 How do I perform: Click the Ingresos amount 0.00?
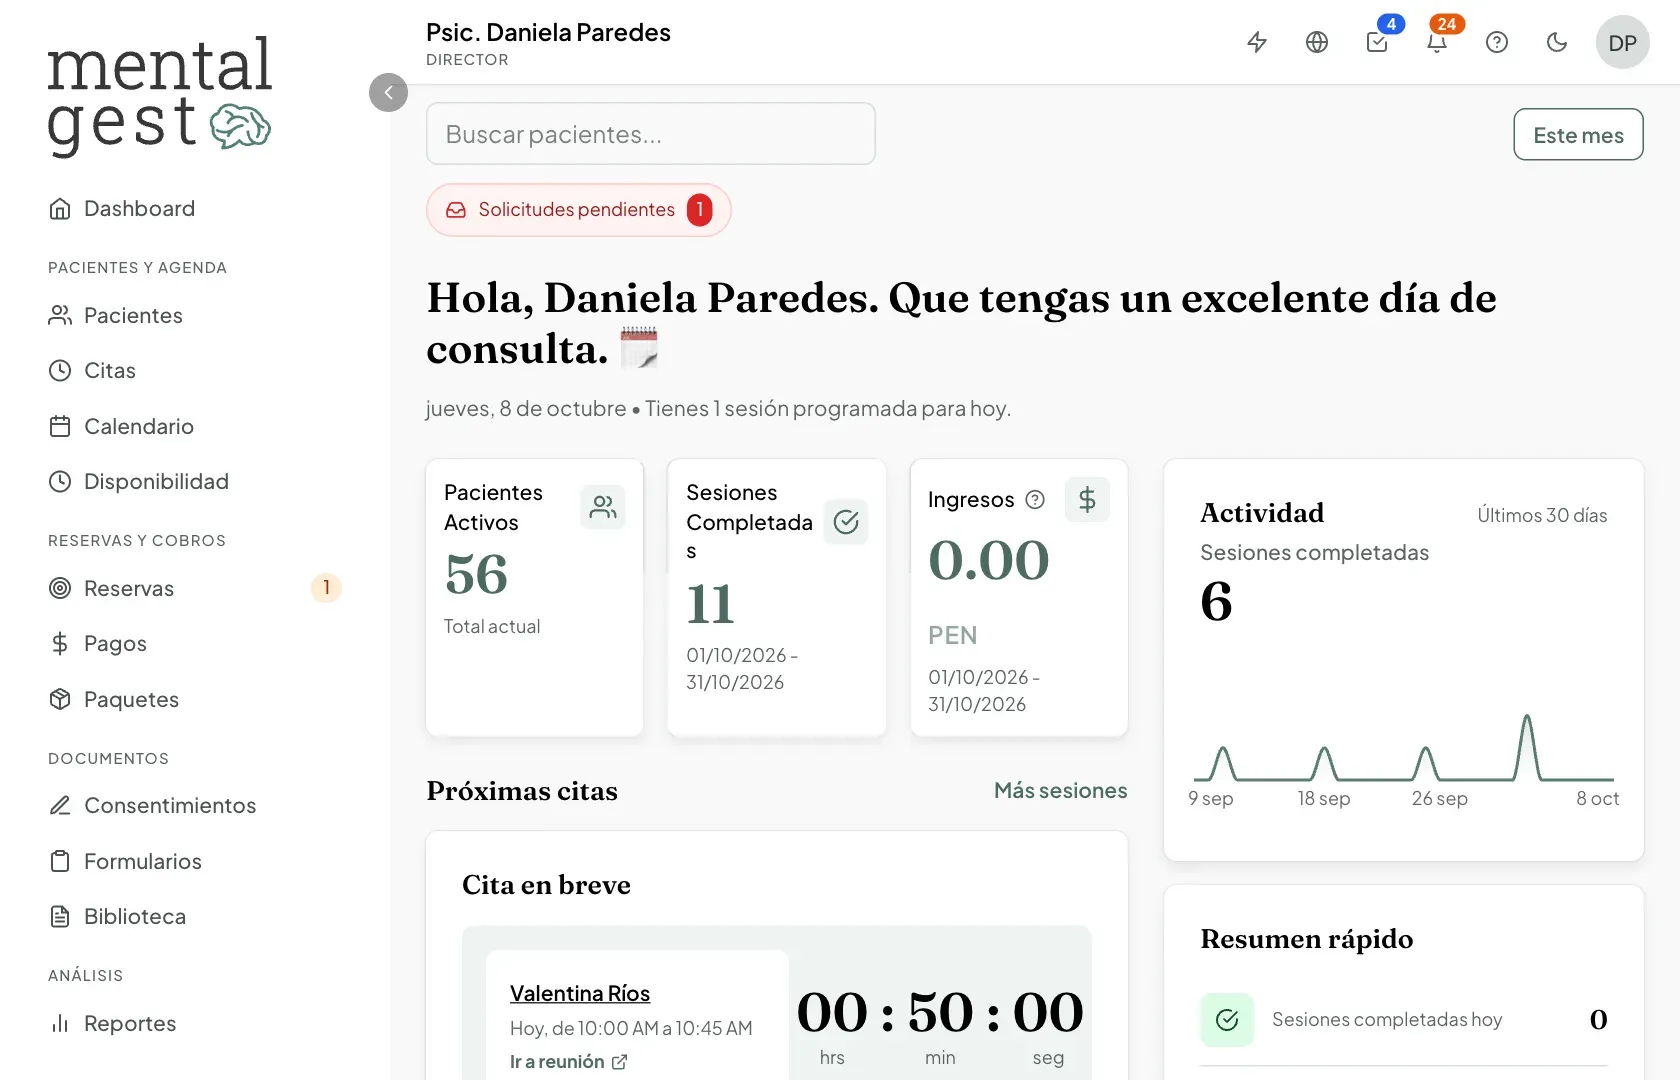[989, 560]
